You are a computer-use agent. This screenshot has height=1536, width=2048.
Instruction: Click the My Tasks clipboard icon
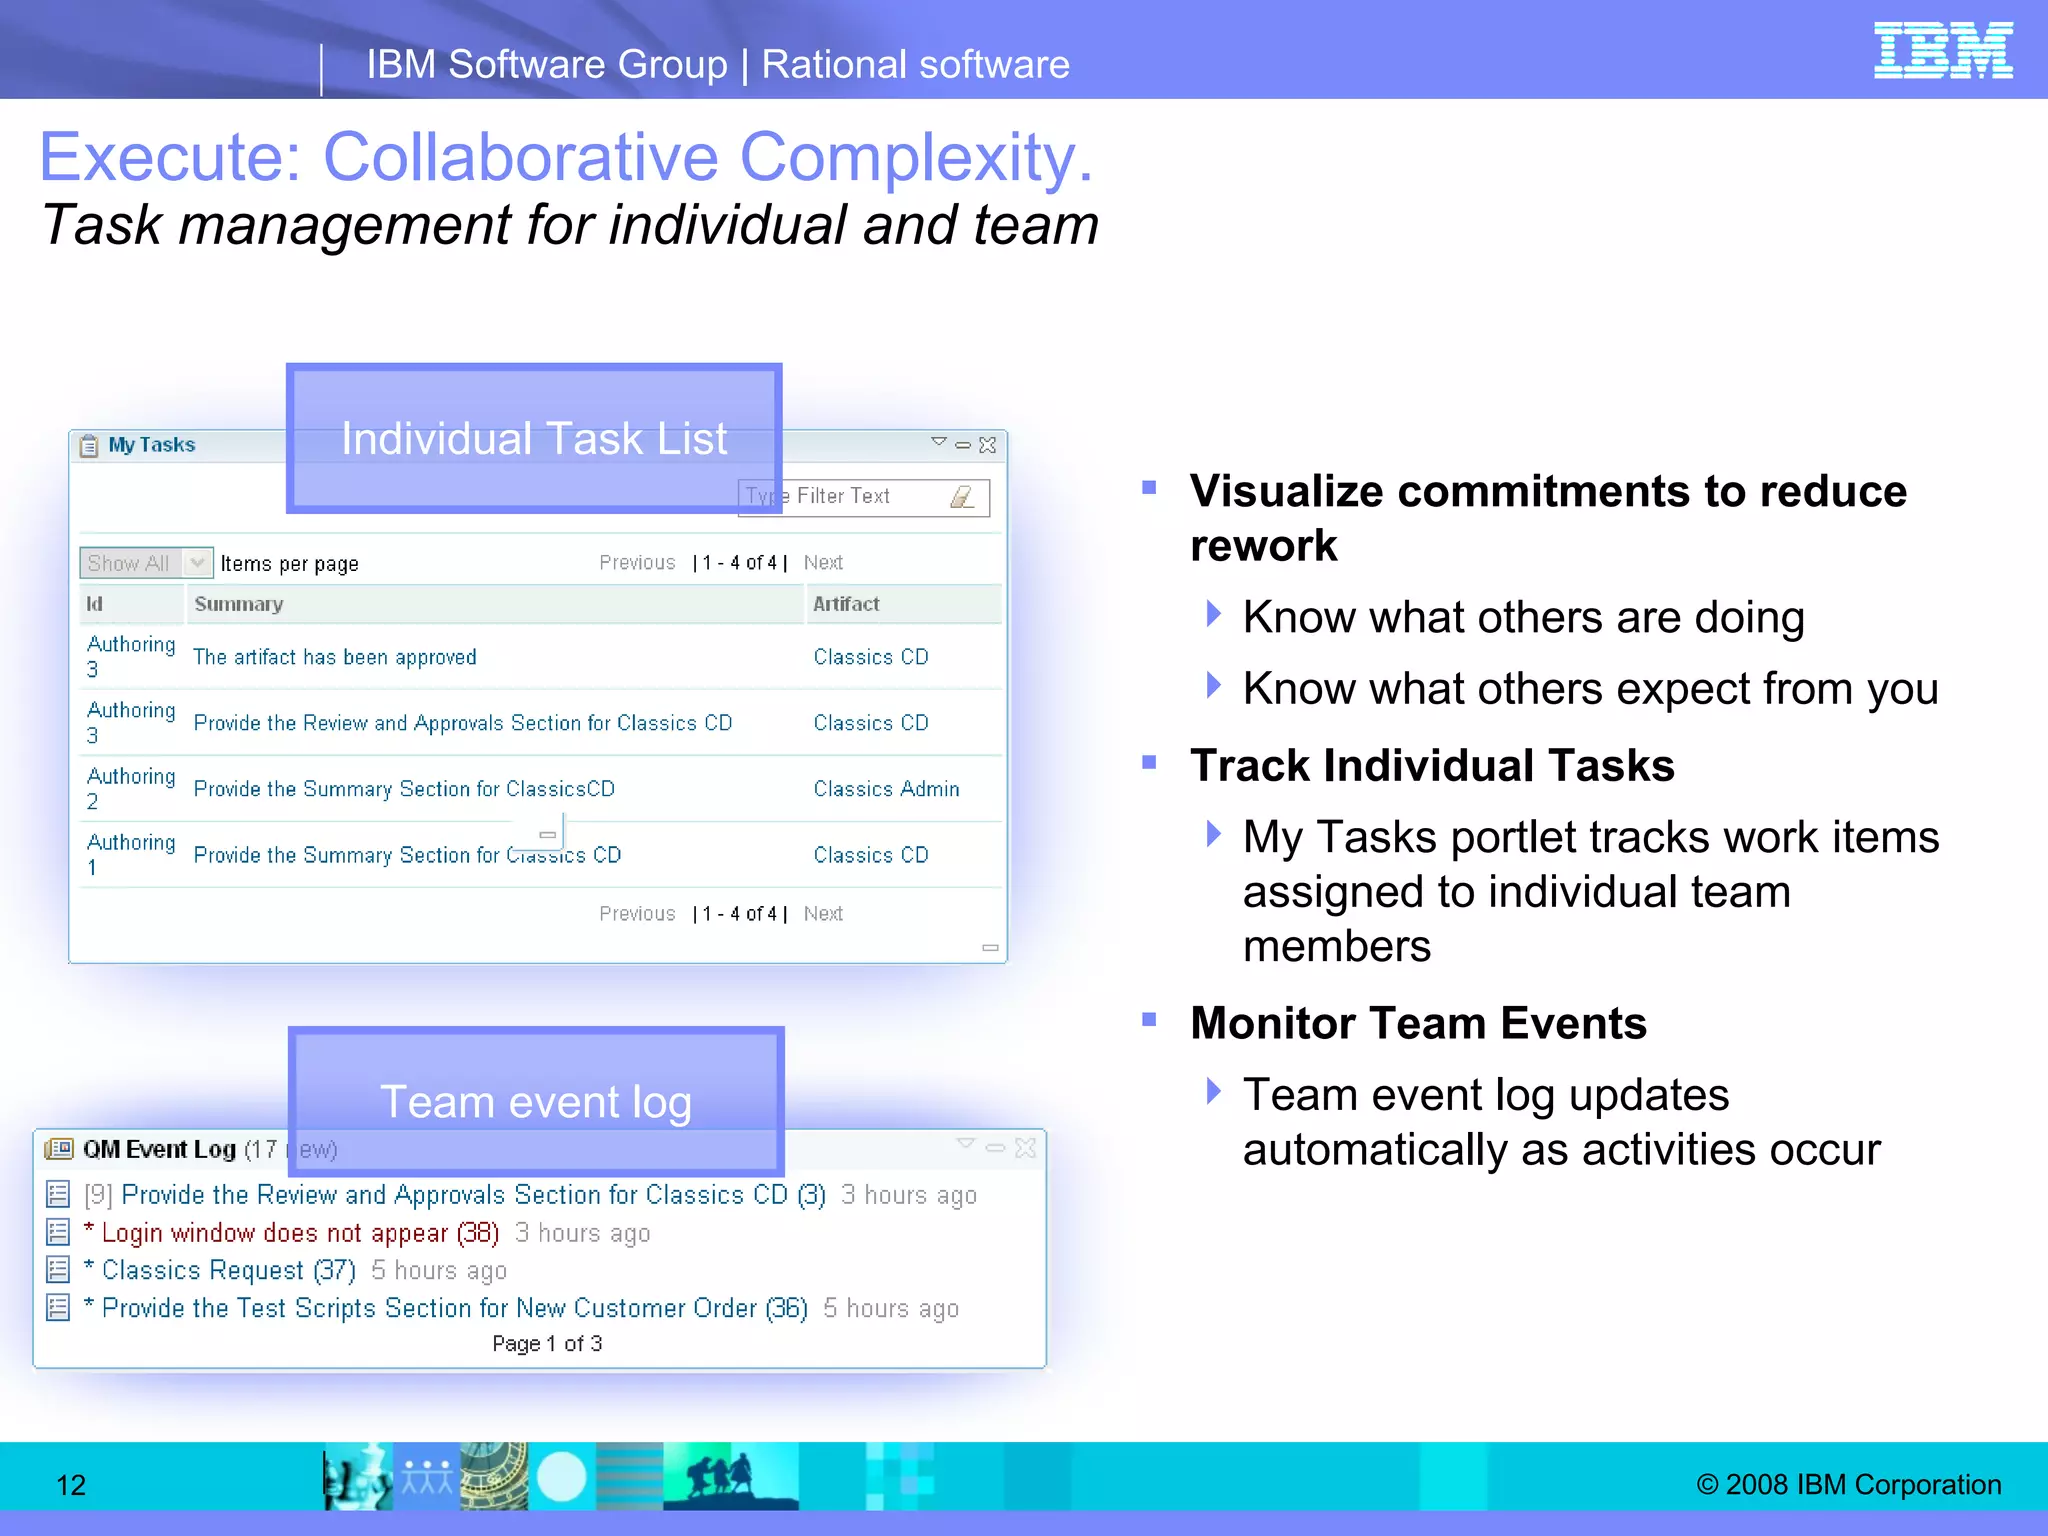coord(90,445)
